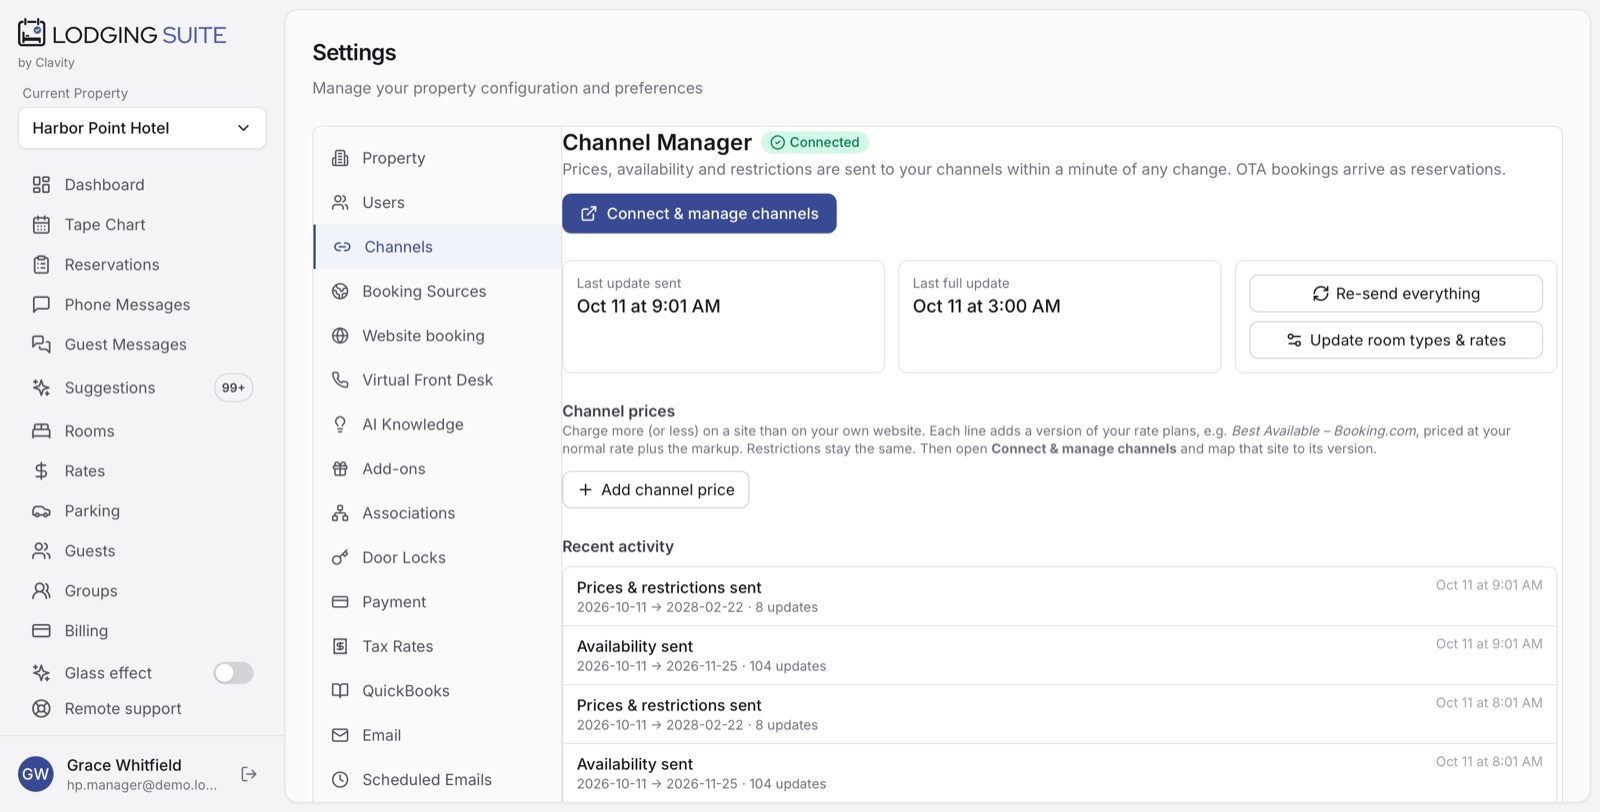The height and width of the screenshot is (812, 1600).
Task: Click the Last update sent card
Action: (x=724, y=317)
